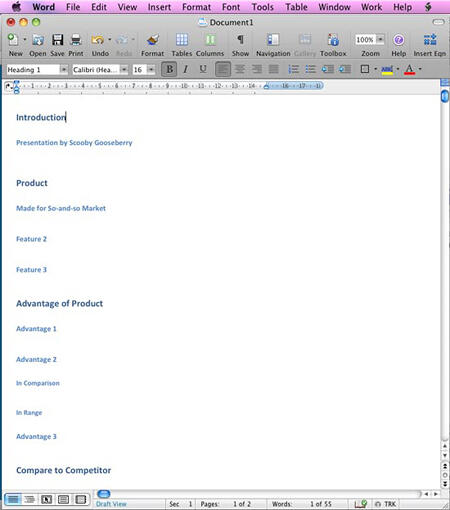Screen dimensions: 450x510
Task: Click the Undo arrow icon
Action: 98,40
